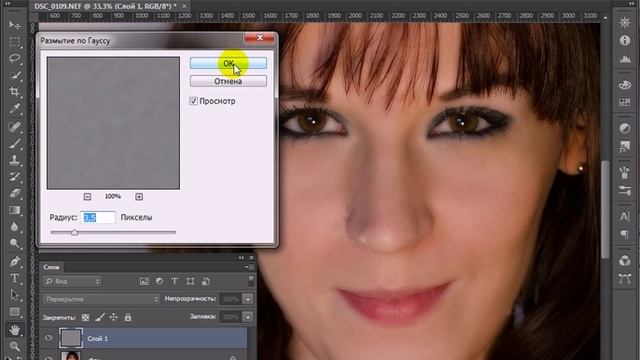
Task: Select the Pen tool
Action: click(x=14, y=262)
